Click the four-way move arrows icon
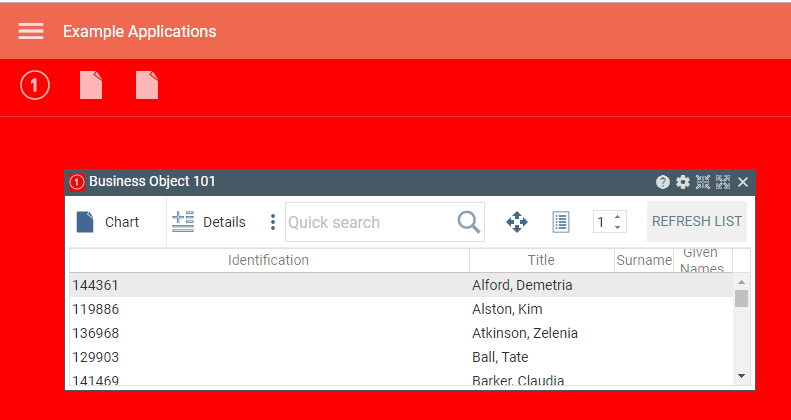Viewport: 791px width, 420px height. click(x=517, y=222)
